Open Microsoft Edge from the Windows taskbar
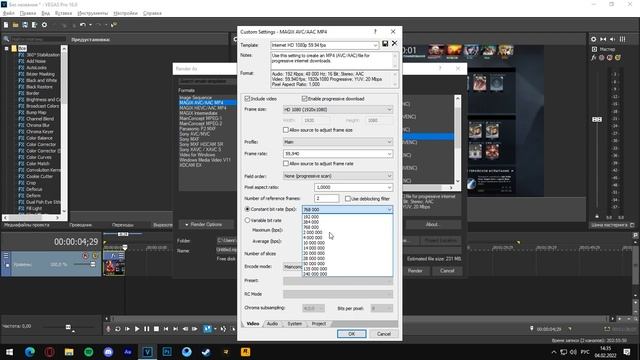Image resolution: width=640 pixels, height=360 pixels. point(30,352)
